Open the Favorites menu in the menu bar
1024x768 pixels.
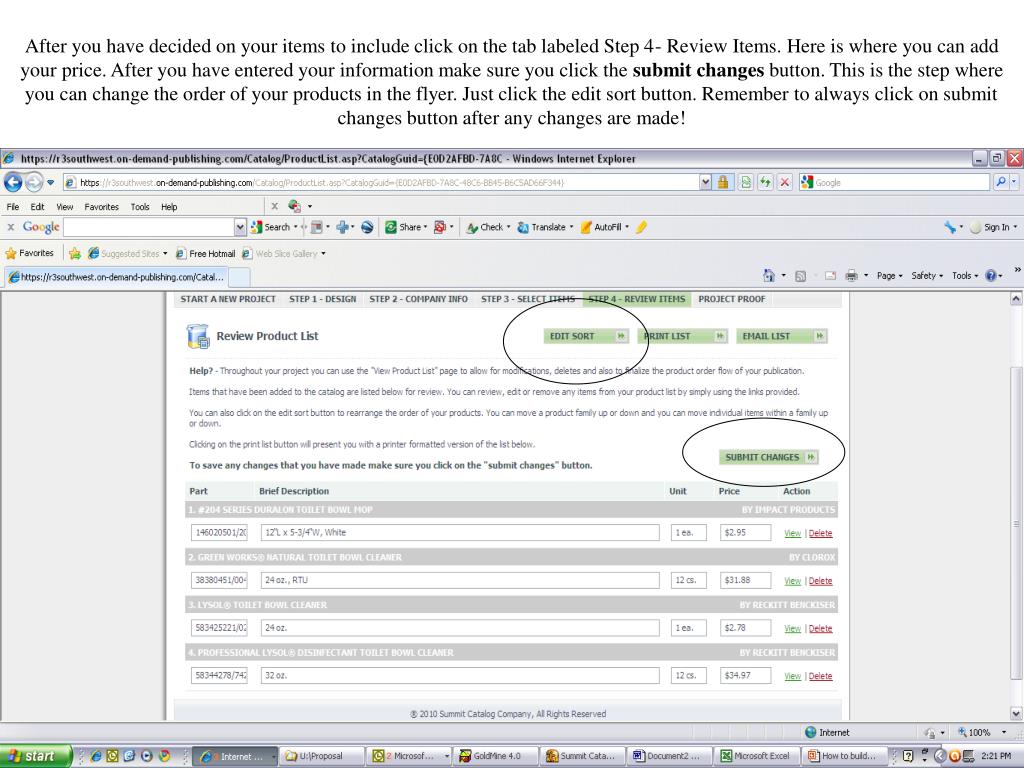click(x=101, y=207)
